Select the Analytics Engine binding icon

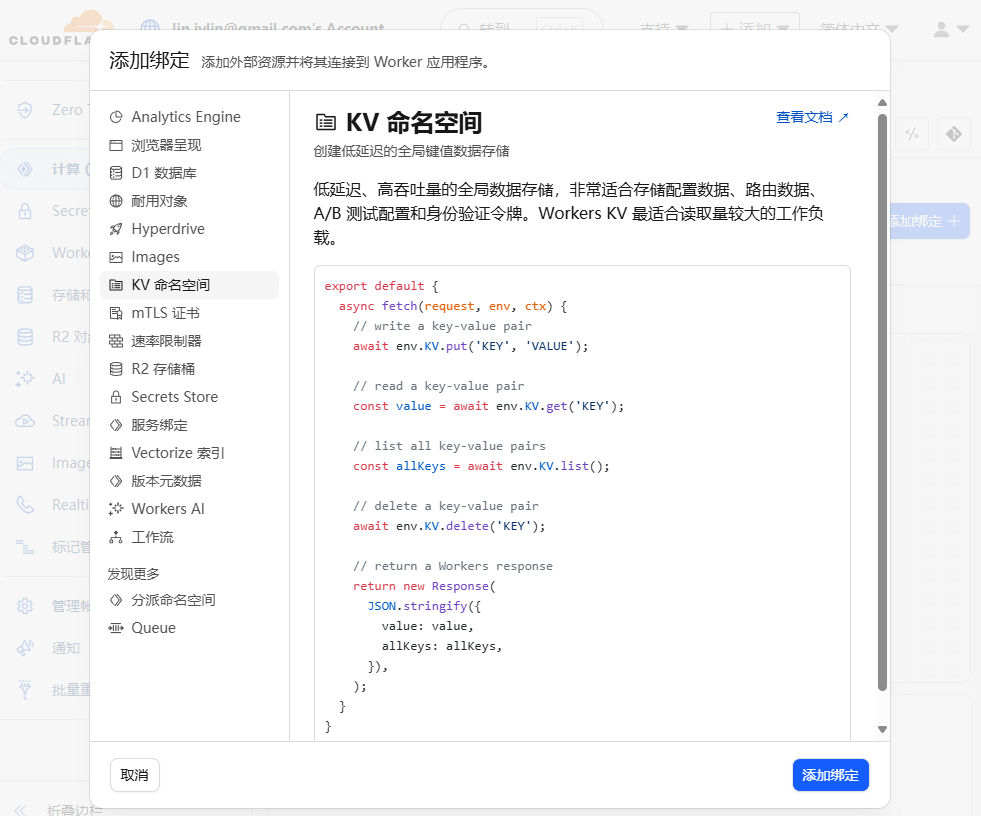[x=116, y=117]
